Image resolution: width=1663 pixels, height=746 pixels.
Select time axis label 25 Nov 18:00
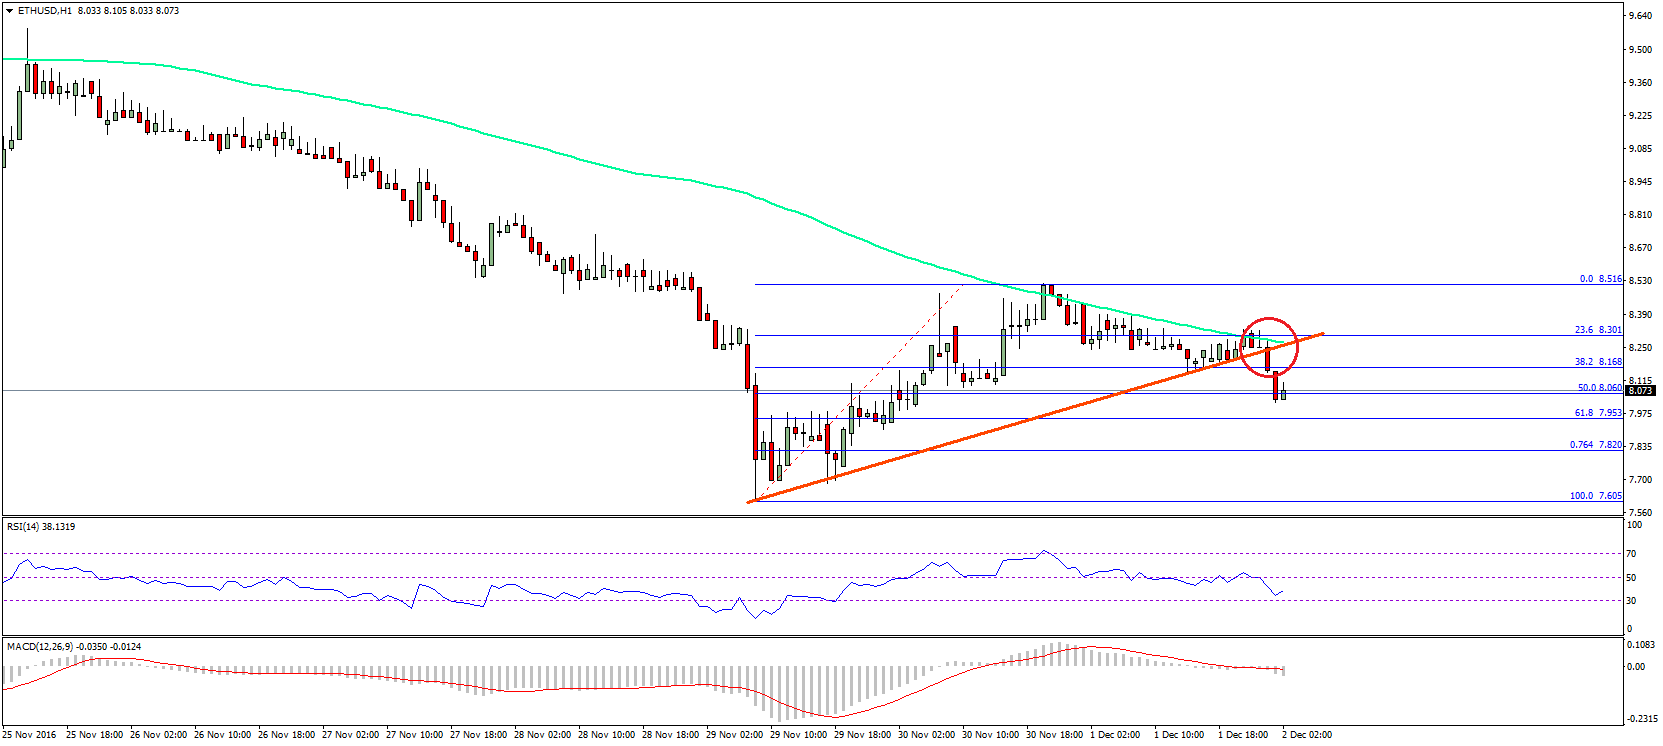[x=94, y=735]
